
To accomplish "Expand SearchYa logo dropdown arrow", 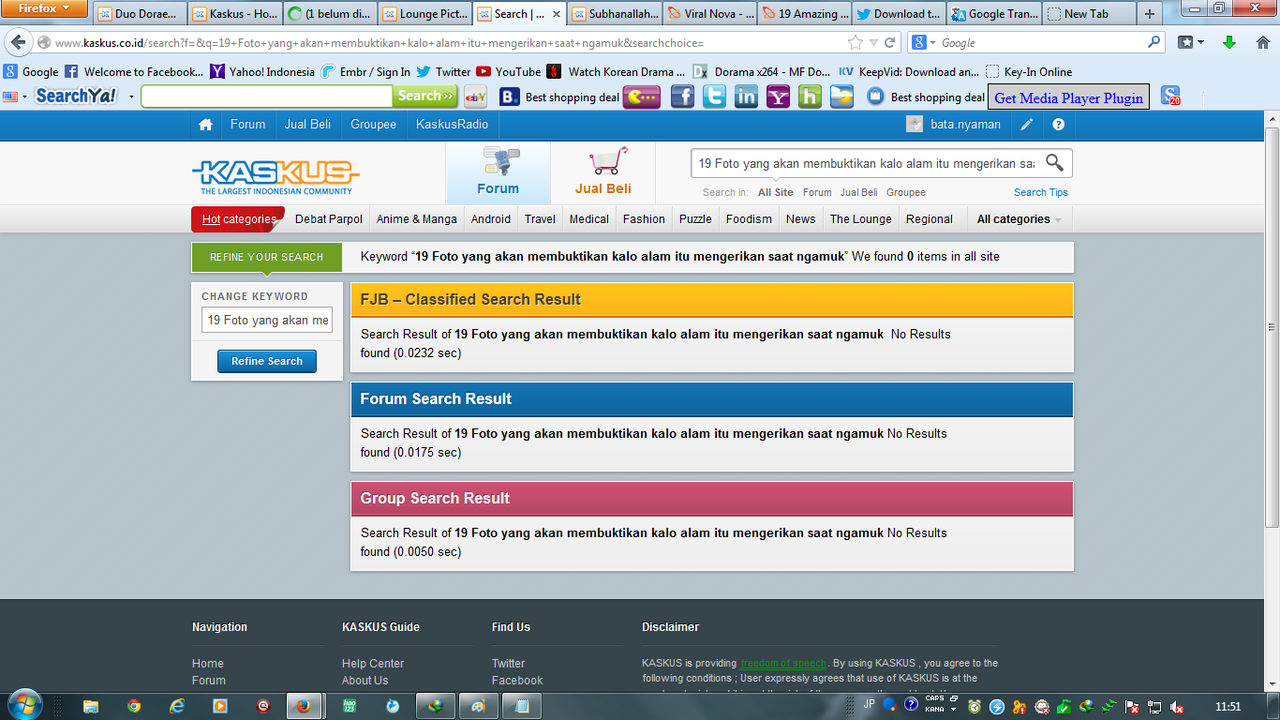I will pyautogui.click(x=131, y=97).
